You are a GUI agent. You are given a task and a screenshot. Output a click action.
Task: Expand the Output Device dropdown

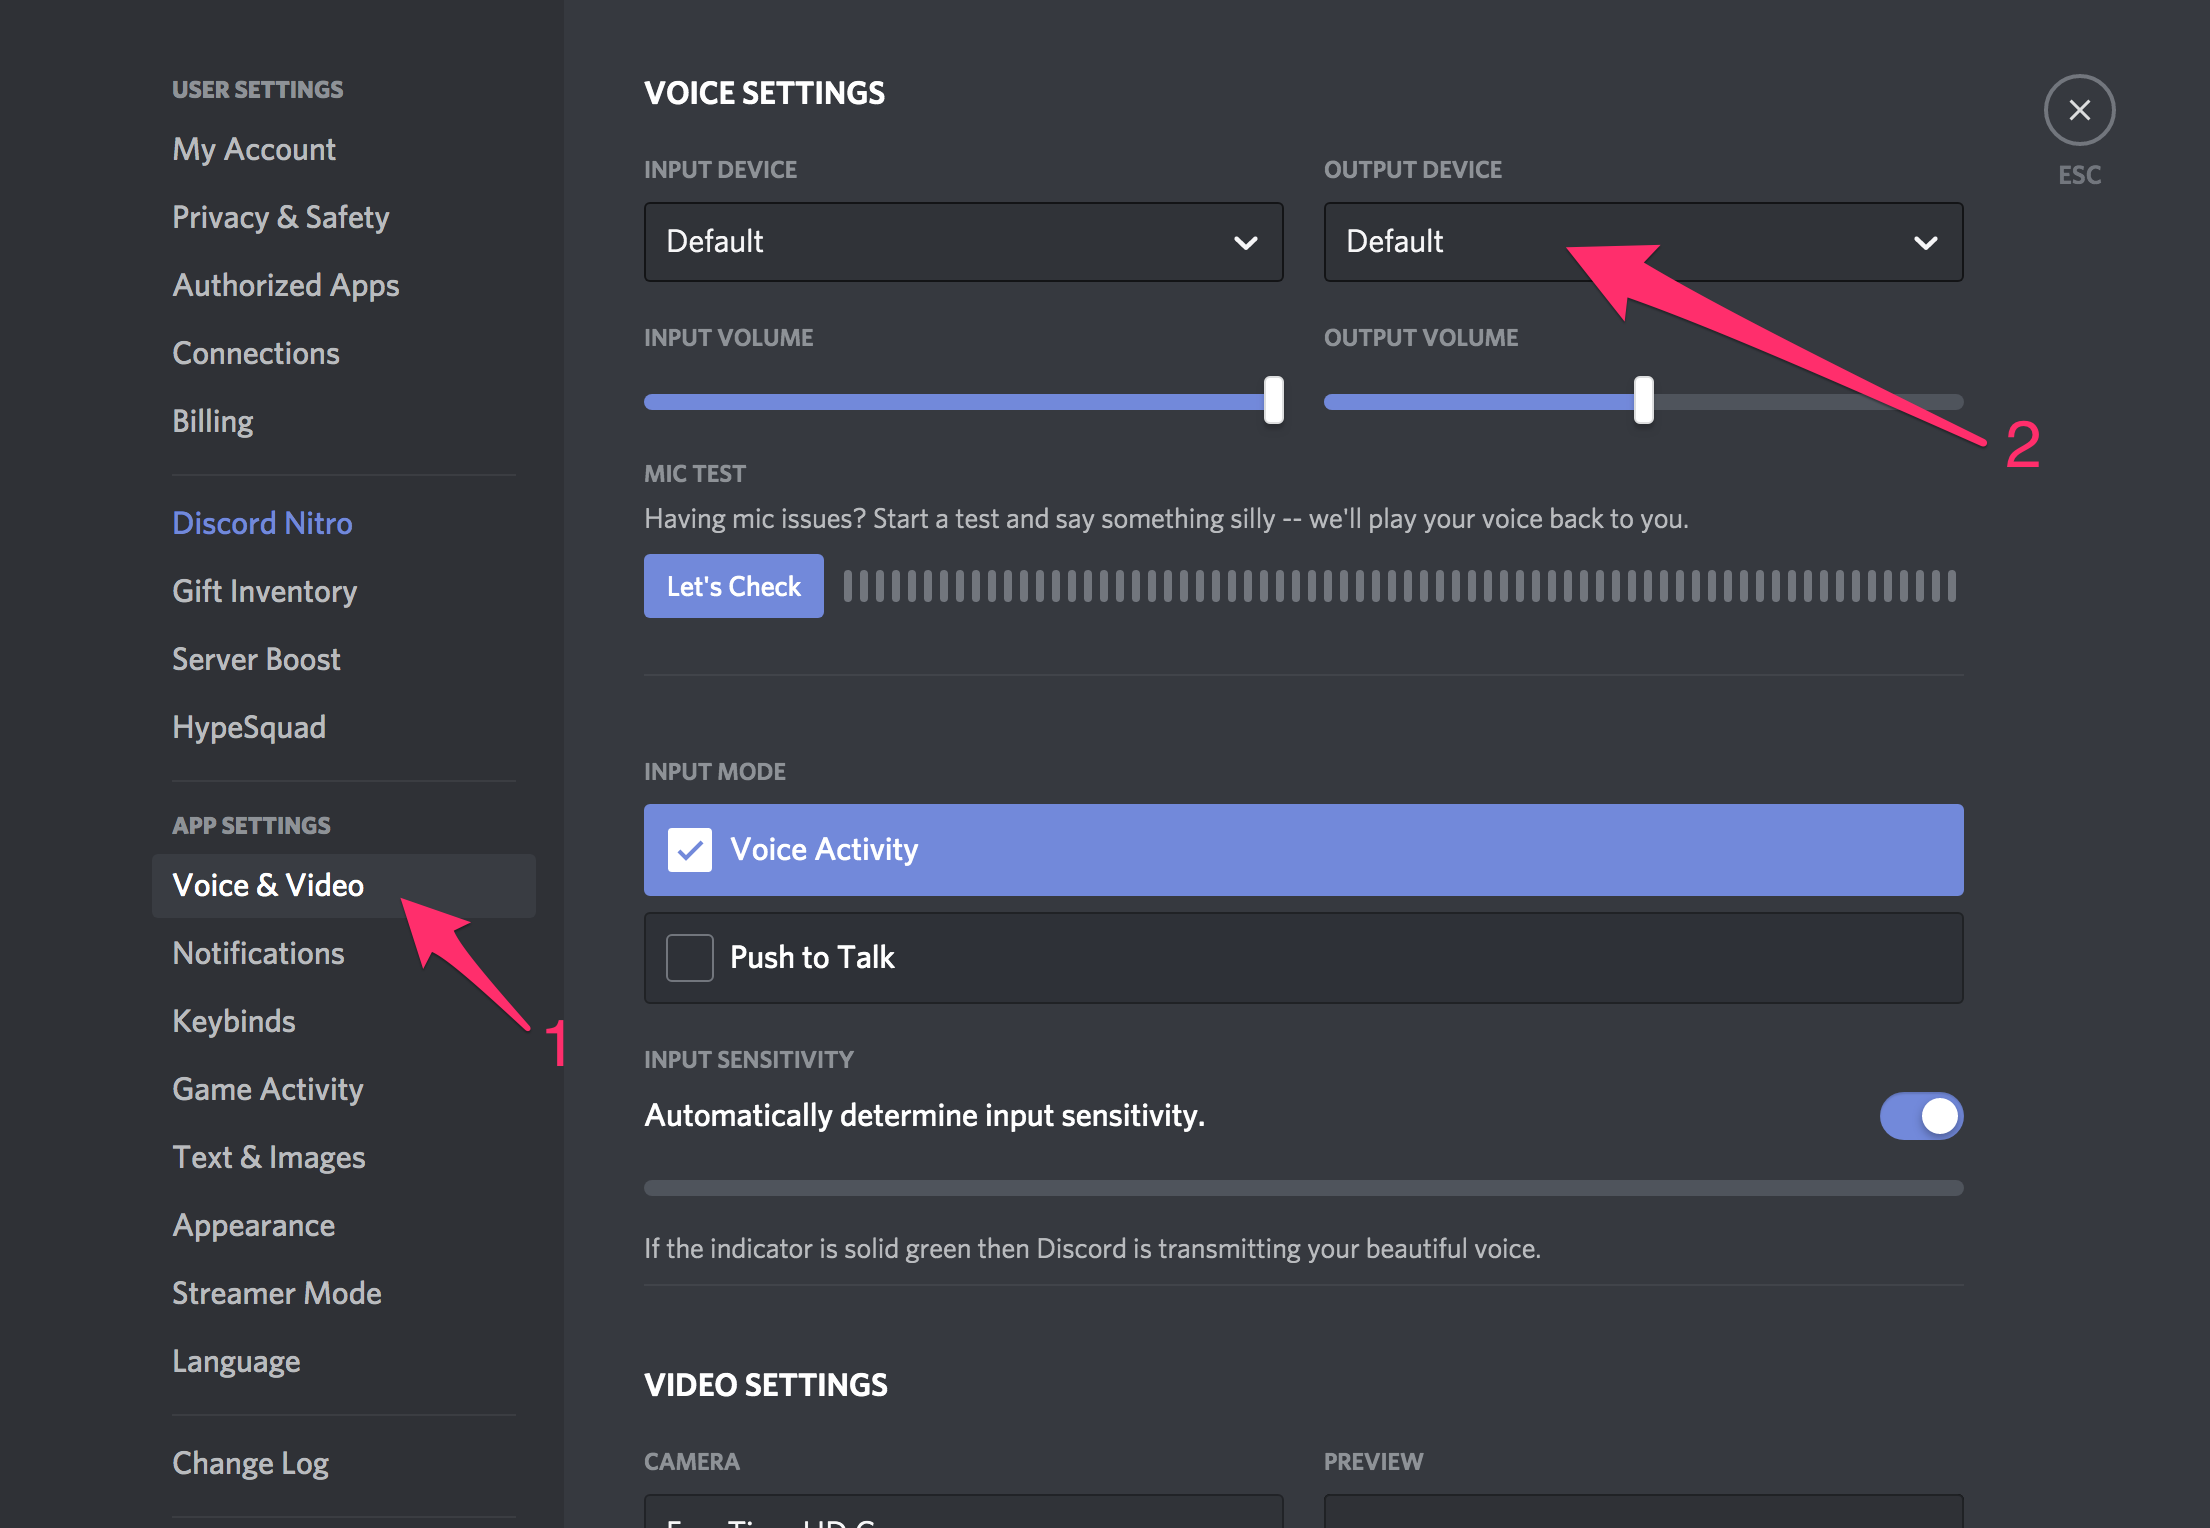click(x=1642, y=240)
